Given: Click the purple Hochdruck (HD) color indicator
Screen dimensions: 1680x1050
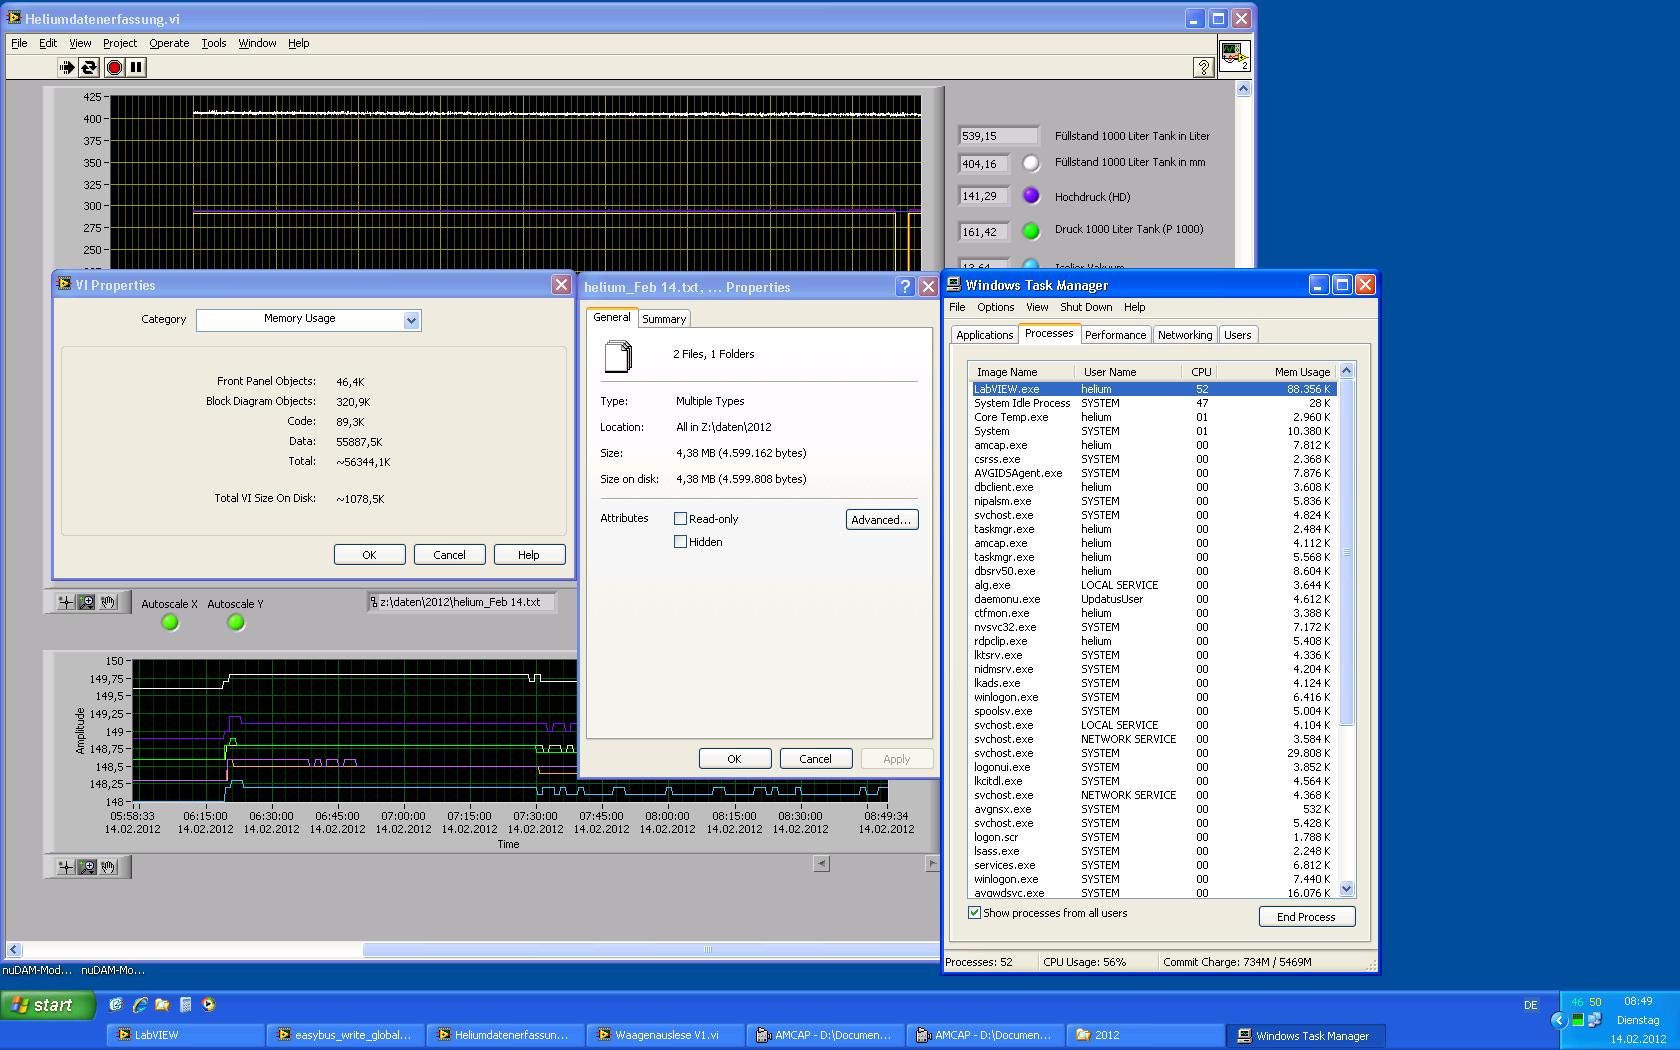Looking at the screenshot, I should tap(1031, 196).
